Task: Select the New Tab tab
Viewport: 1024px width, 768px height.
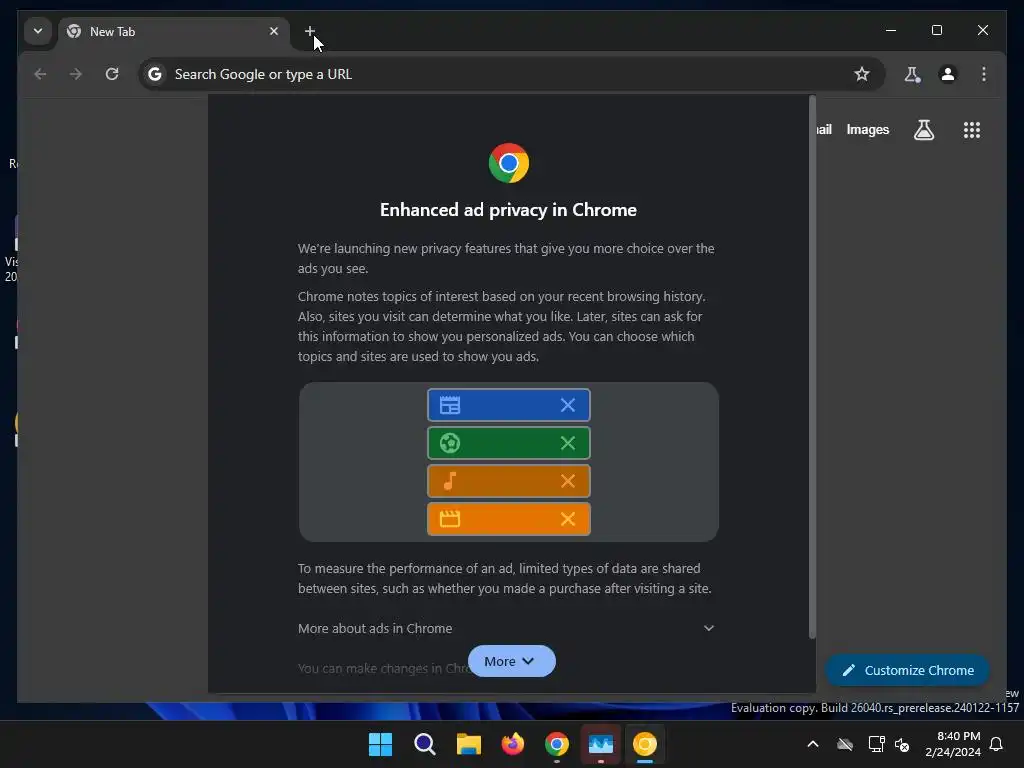Action: tap(174, 31)
